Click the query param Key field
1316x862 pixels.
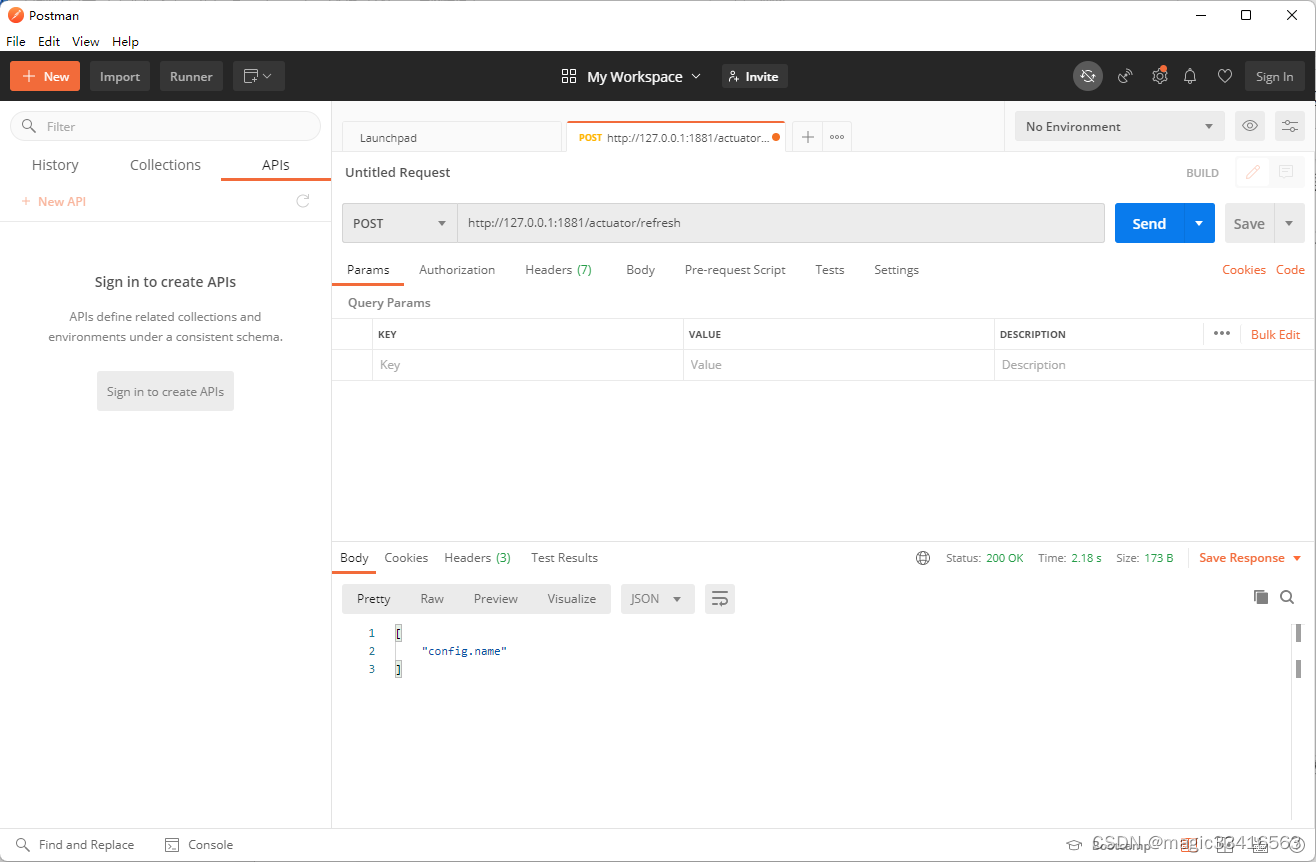click(x=528, y=365)
